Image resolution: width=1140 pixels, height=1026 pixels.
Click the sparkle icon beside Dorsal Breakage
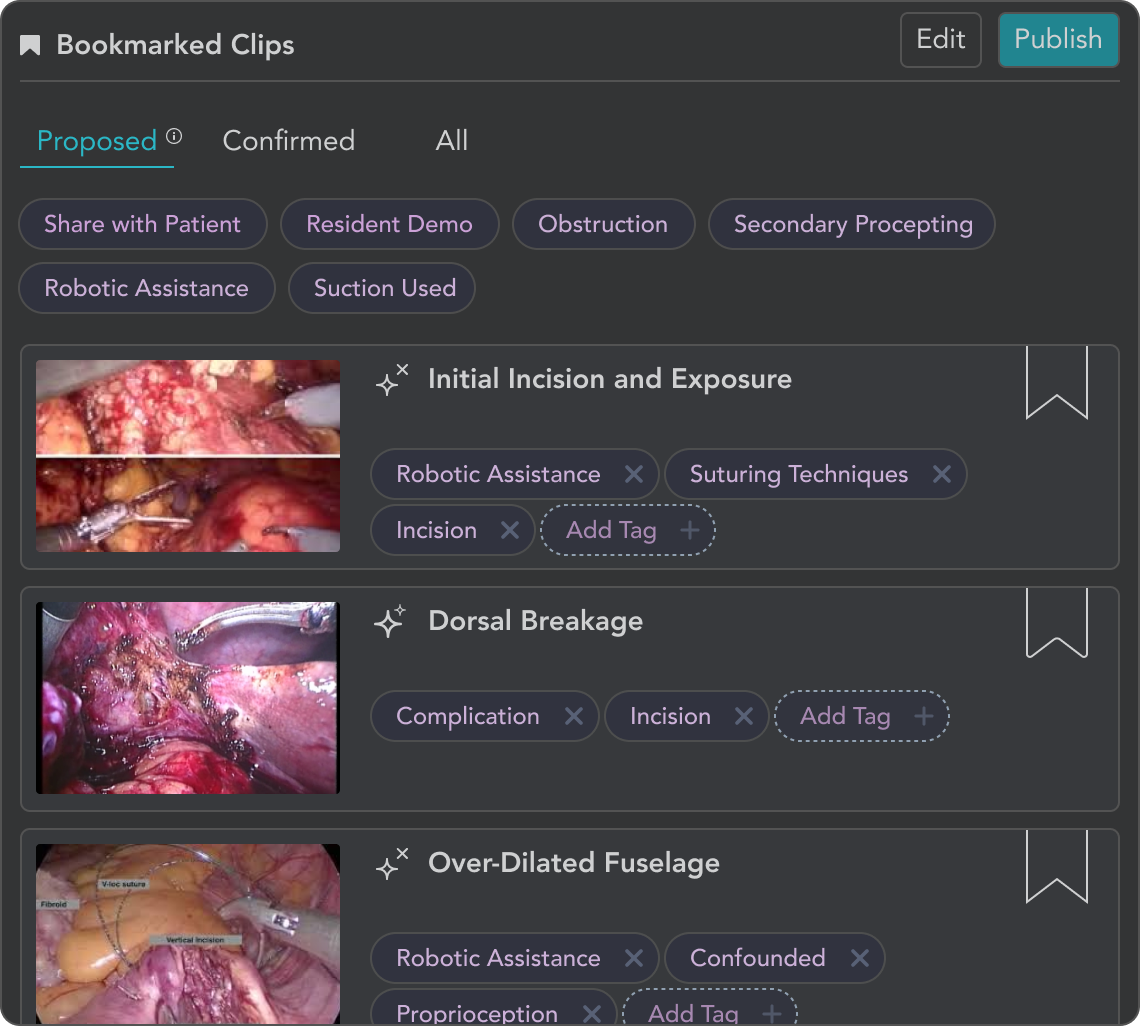[x=390, y=622]
